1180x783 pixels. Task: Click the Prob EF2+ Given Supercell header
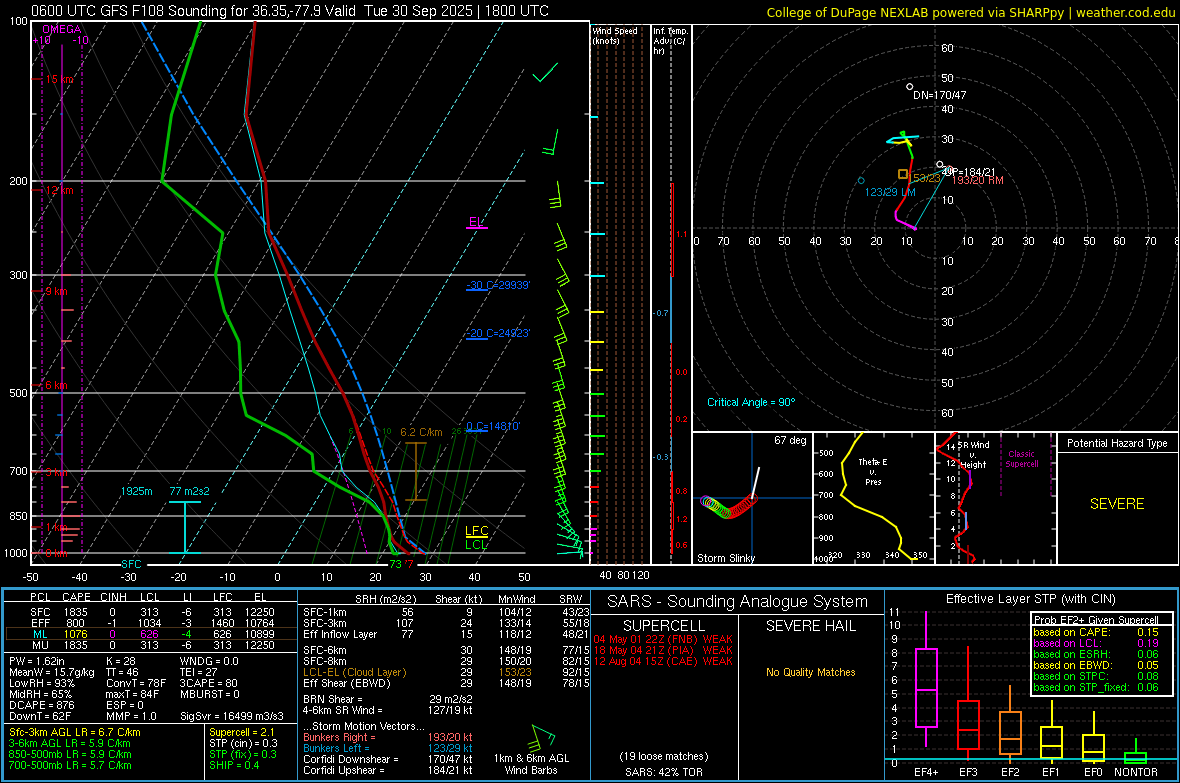1096,620
